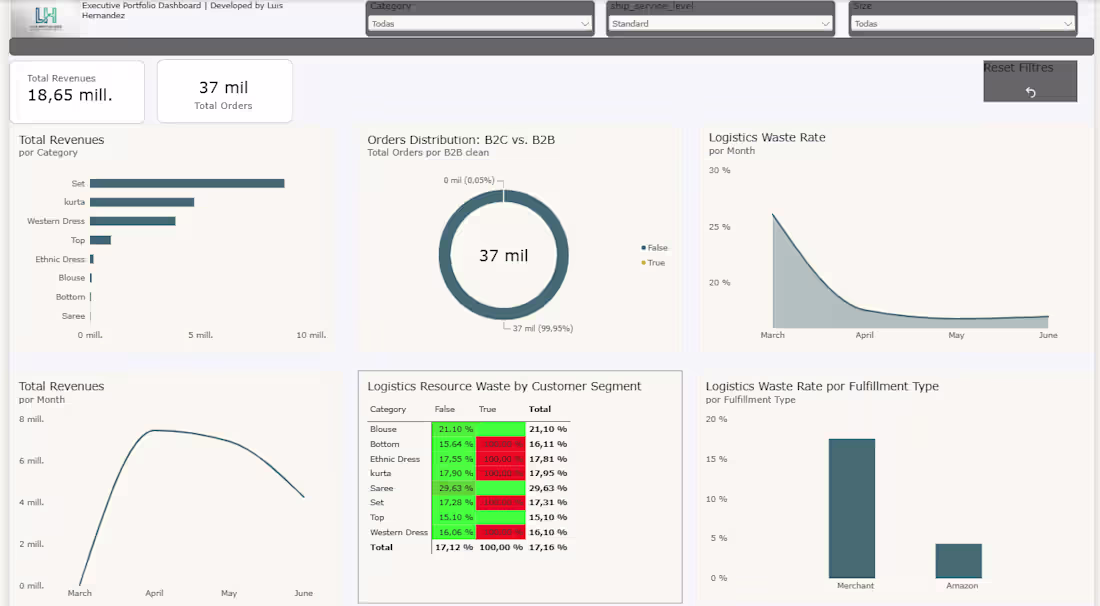The width and height of the screenshot is (1100, 606).
Task: Click the Logistics Resource Waste by Customer Segment title
Action: coord(504,386)
